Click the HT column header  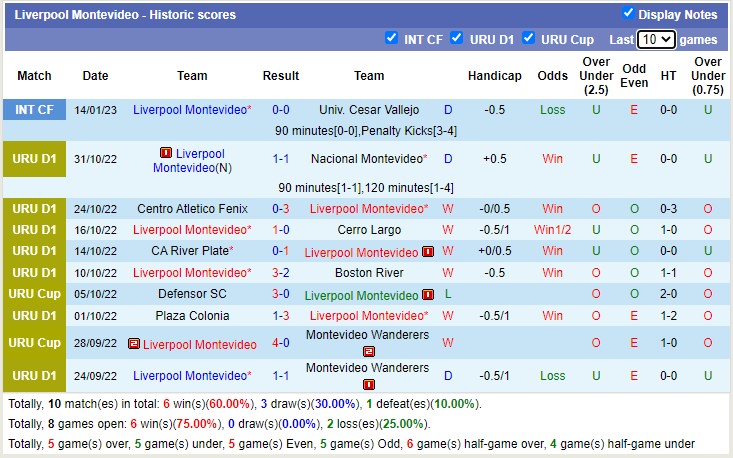point(668,76)
